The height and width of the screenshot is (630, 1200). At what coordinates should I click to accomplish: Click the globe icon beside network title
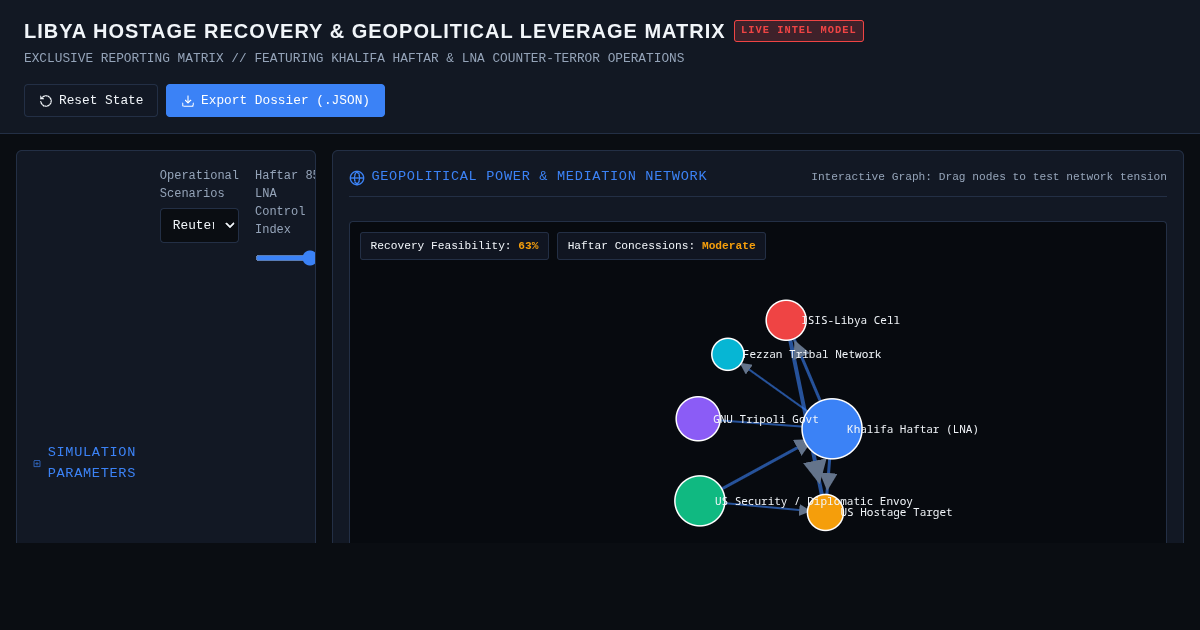(x=357, y=178)
